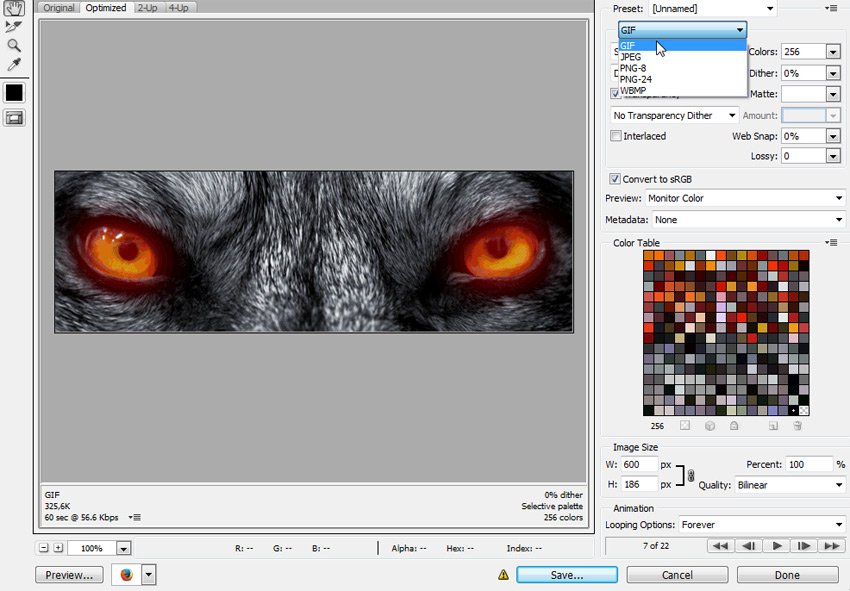Open the zoom level dropdown arrow
The width and height of the screenshot is (850, 591).
pyautogui.click(x=124, y=548)
